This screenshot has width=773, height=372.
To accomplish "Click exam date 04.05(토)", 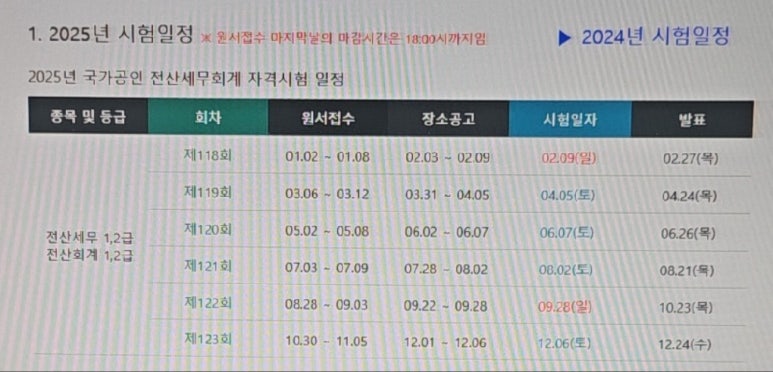I will (568, 196).
